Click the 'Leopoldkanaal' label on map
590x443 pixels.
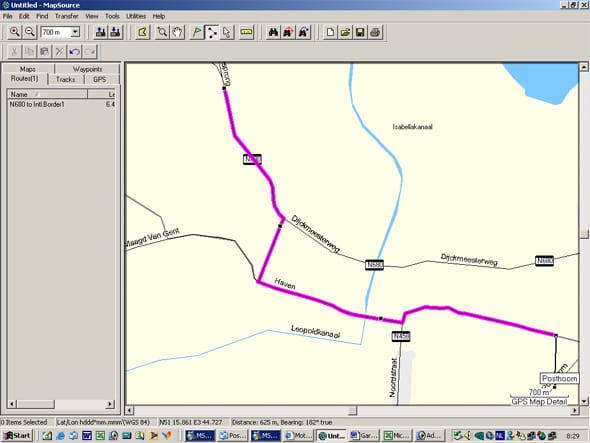point(316,331)
